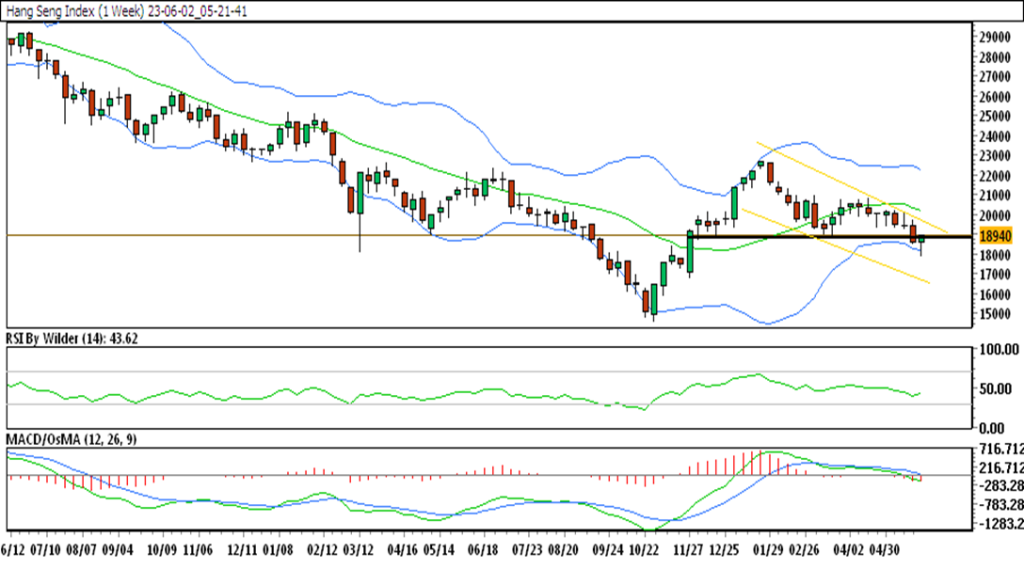Click the highlighted 18940 price label

click(x=996, y=236)
